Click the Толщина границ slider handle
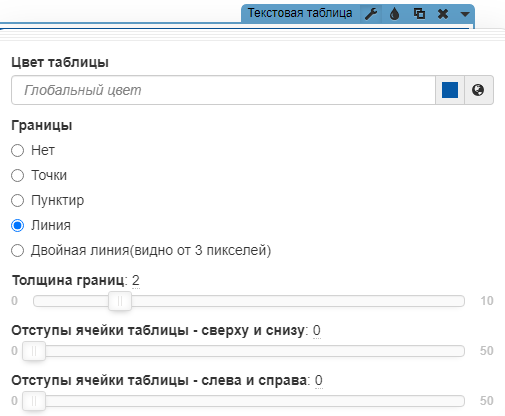Image resolution: width=505 pixels, height=416 pixels. coord(120,301)
